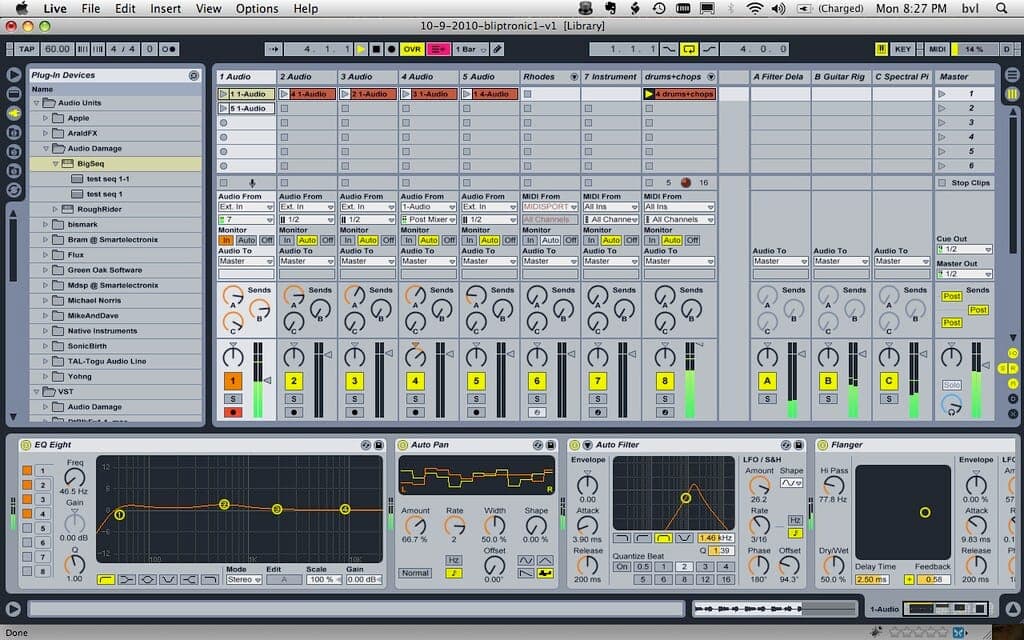Collapse the Audio Units folder
This screenshot has height=640, width=1024.
37,103
